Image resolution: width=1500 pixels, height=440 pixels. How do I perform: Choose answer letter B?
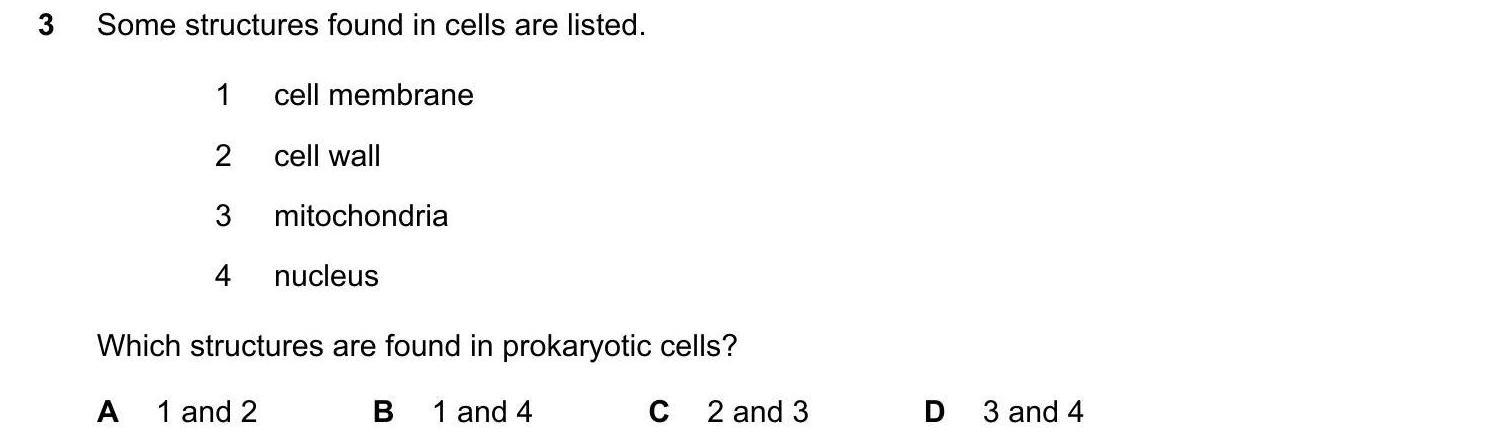tap(383, 412)
